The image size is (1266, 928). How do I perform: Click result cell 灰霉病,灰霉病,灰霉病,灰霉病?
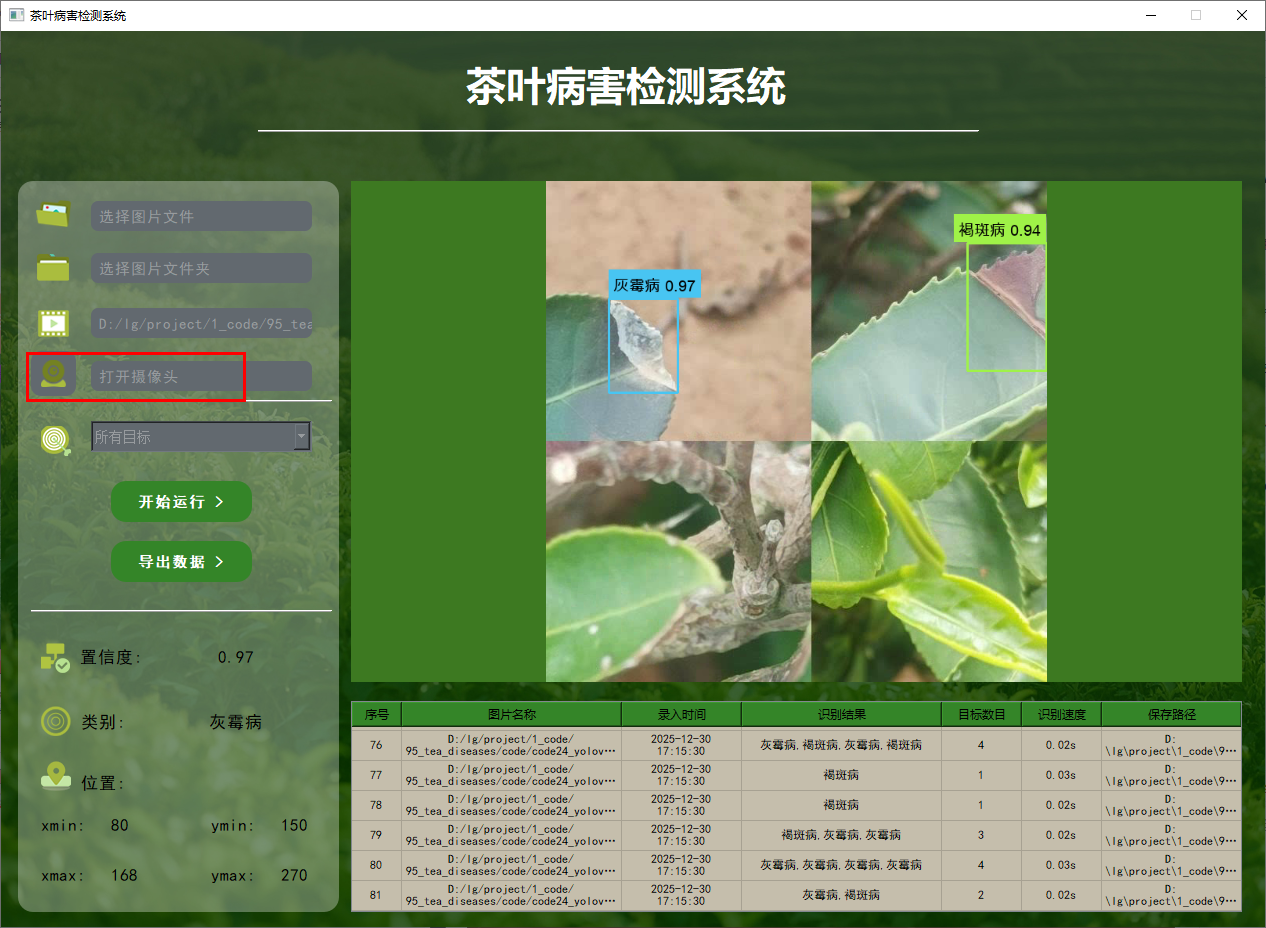(x=841, y=865)
